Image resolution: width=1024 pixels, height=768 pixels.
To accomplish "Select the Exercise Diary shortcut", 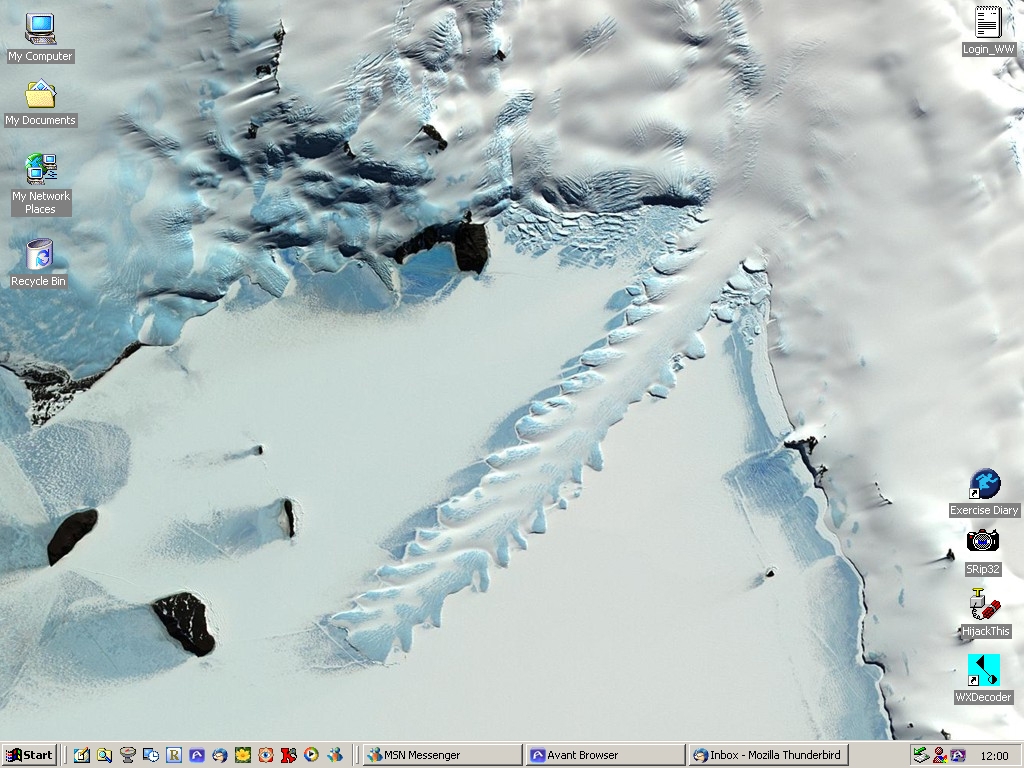I will pos(984,492).
